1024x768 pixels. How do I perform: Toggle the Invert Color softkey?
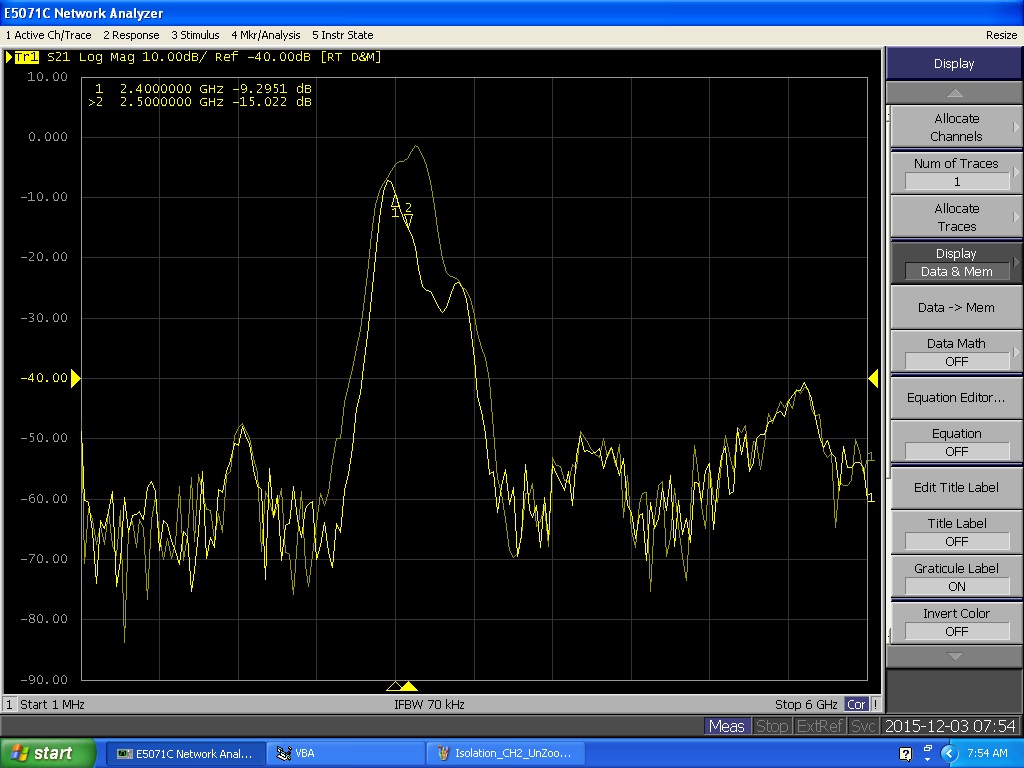[x=956, y=623]
